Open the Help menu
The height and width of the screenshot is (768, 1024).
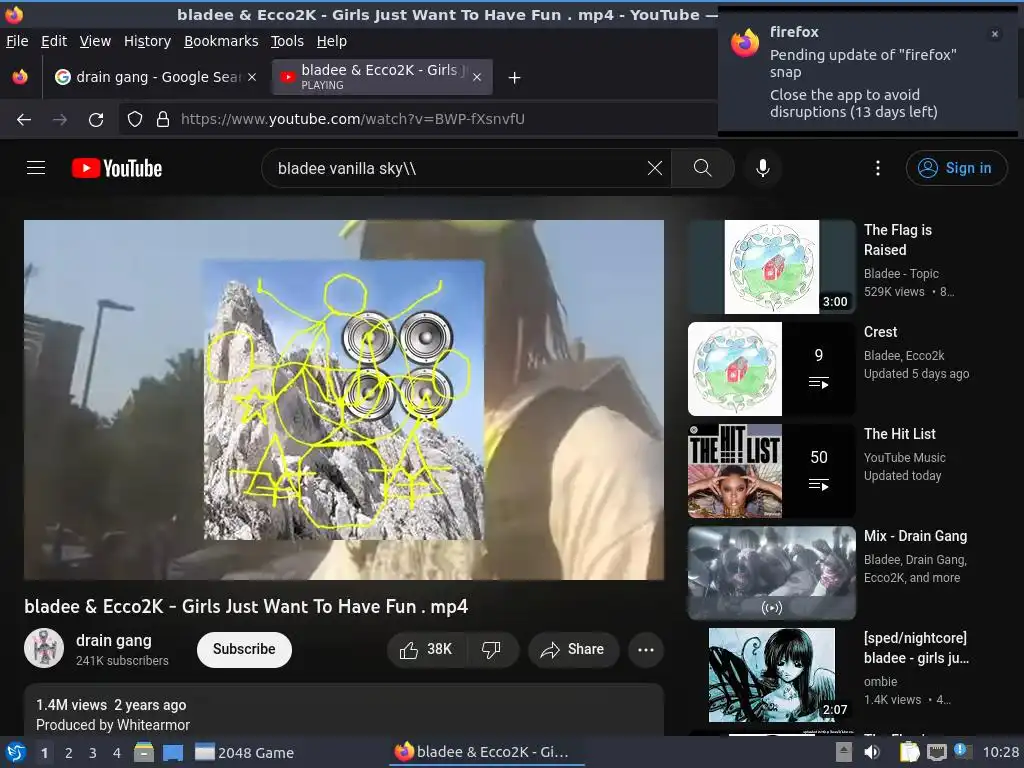[332, 41]
